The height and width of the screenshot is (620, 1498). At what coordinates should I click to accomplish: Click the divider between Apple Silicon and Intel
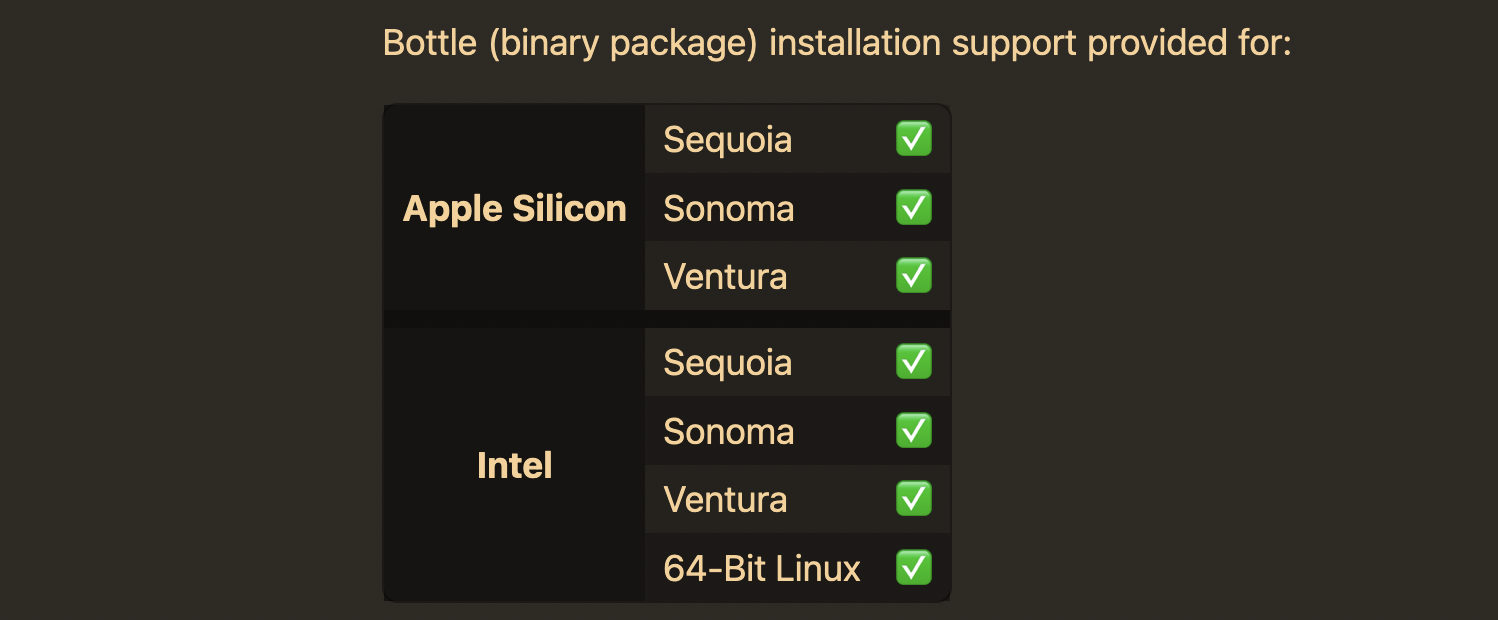click(x=667, y=319)
